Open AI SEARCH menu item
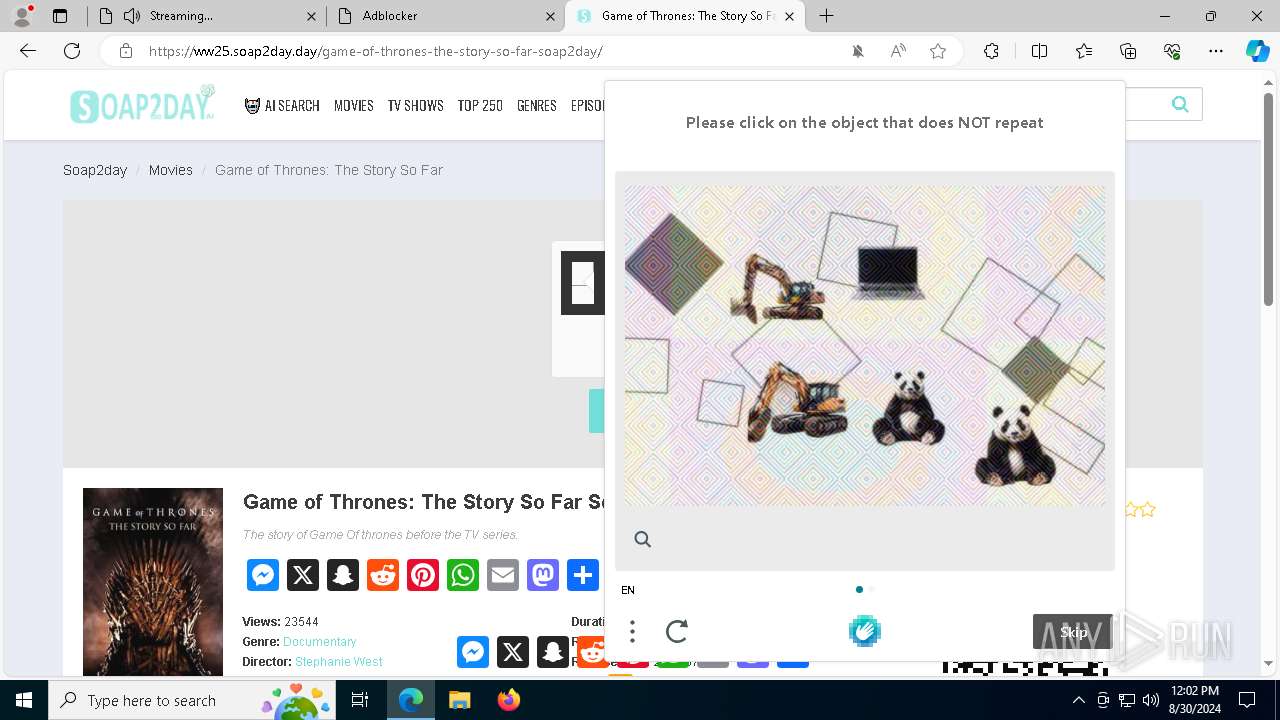1280x720 pixels. tap(282, 105)
